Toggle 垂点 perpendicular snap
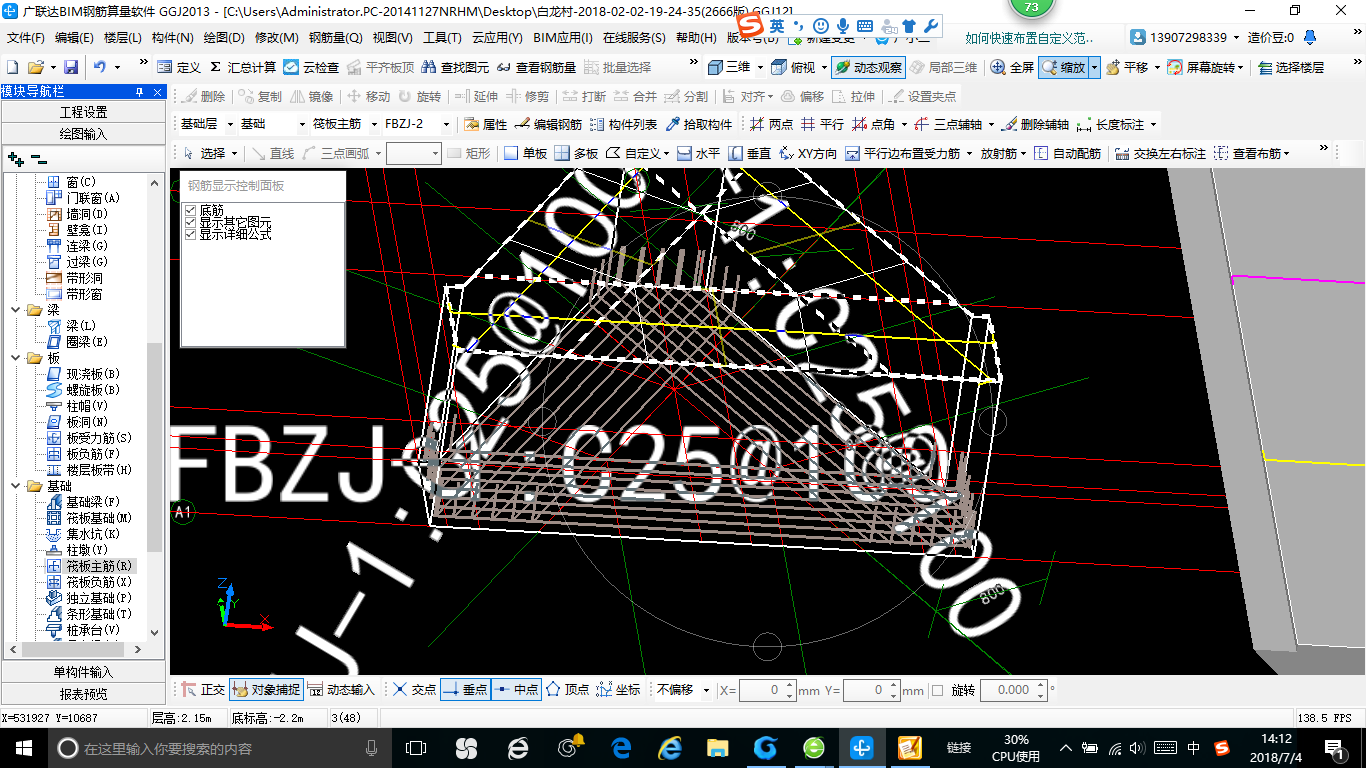The width and height of the screenshot is (1366, 768). 465,690
